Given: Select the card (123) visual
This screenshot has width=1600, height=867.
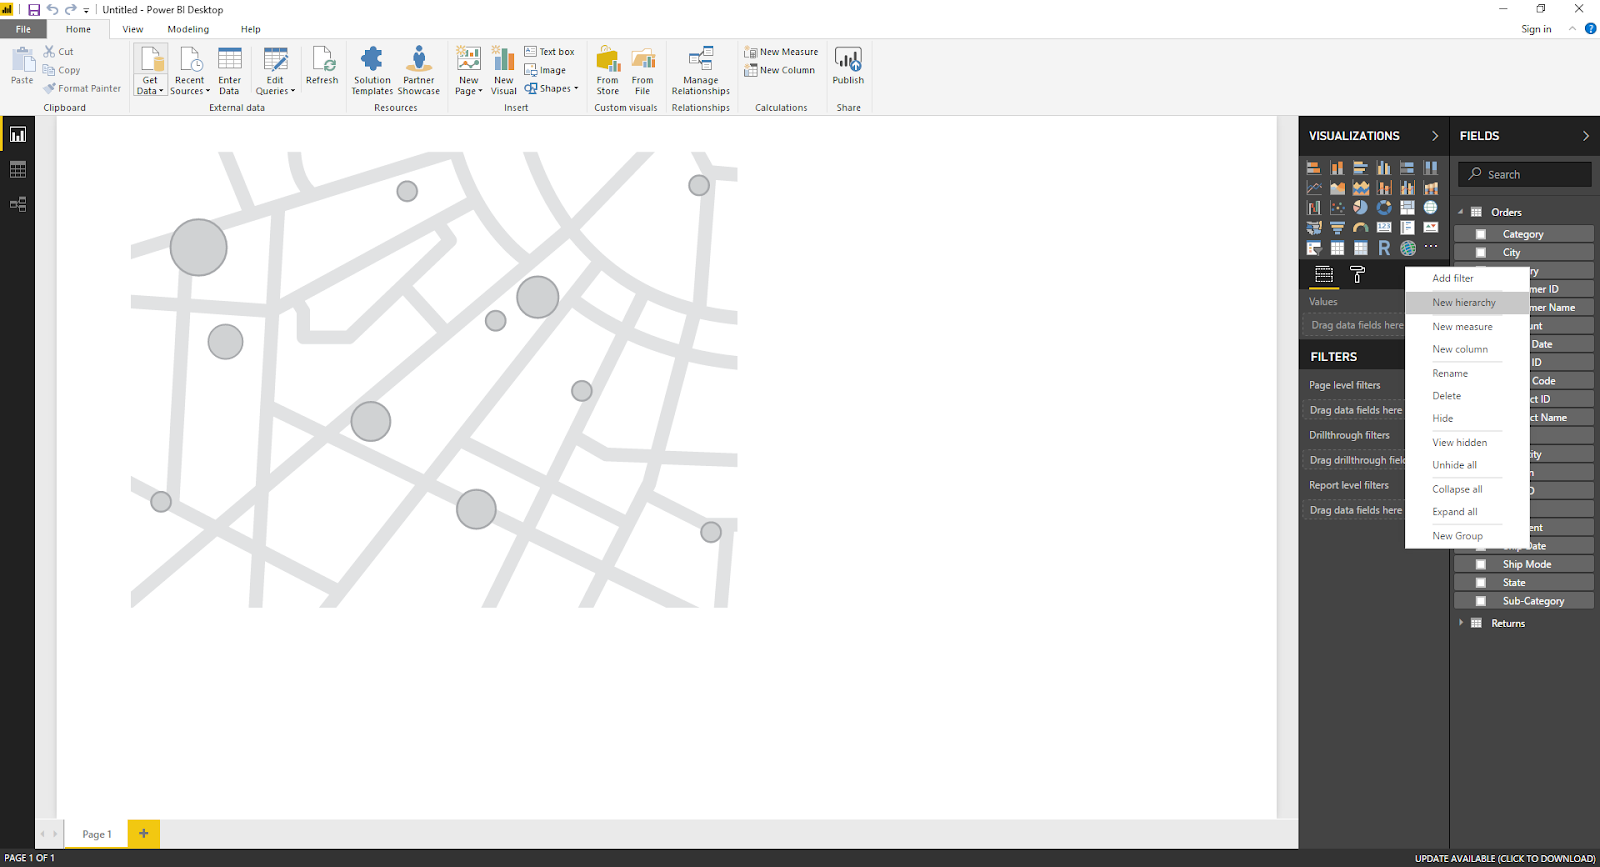Looking at the screenshot, I should pos(1384,228).
